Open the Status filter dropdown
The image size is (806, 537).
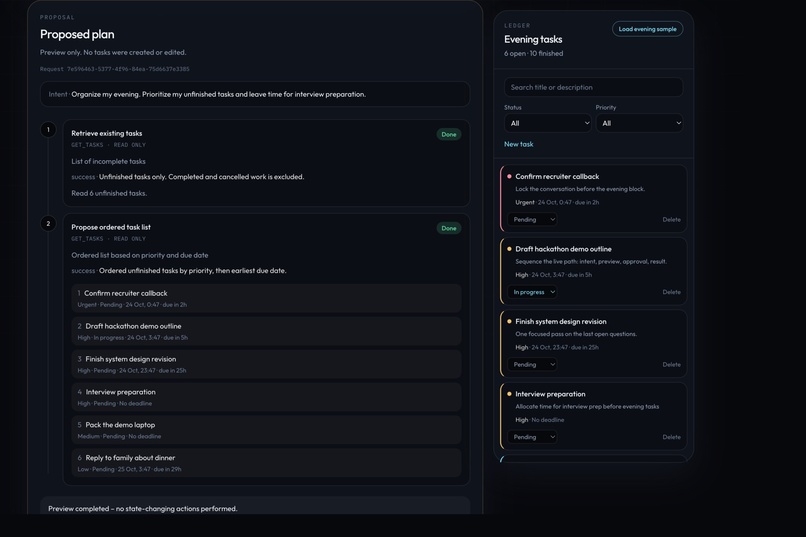click(547, 123)
